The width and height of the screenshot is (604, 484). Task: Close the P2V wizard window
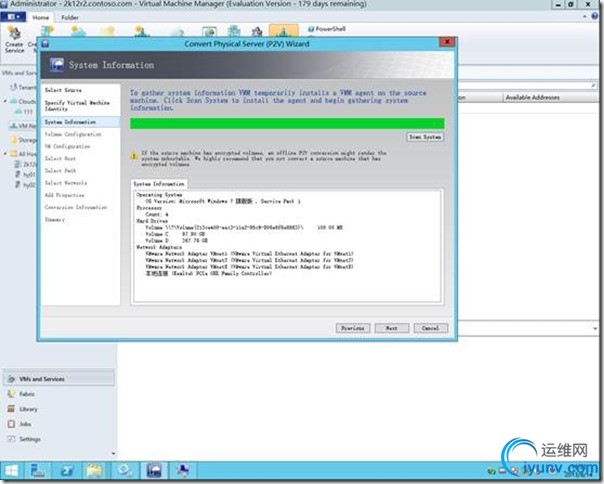pyautogui.click(x=447, y=42)
